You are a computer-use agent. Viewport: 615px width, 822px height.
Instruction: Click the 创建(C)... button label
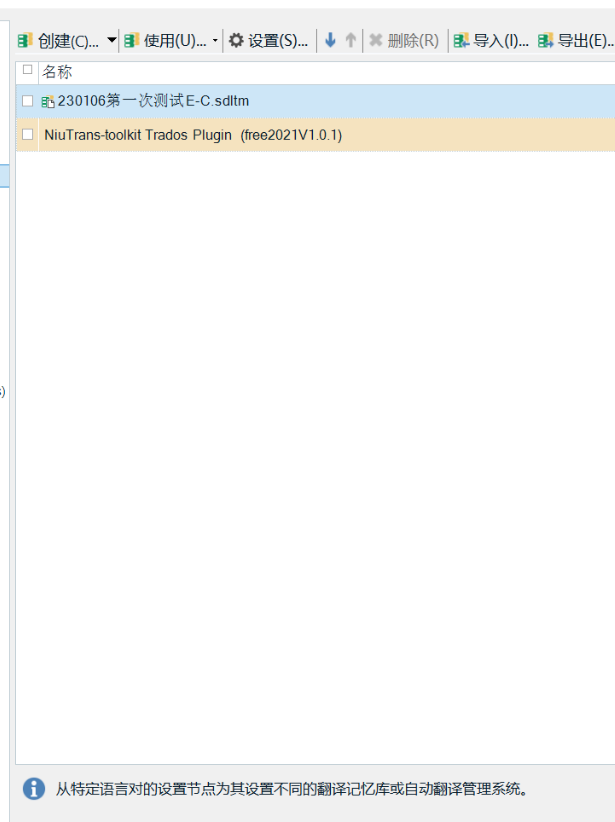click(x=68, y=41)
